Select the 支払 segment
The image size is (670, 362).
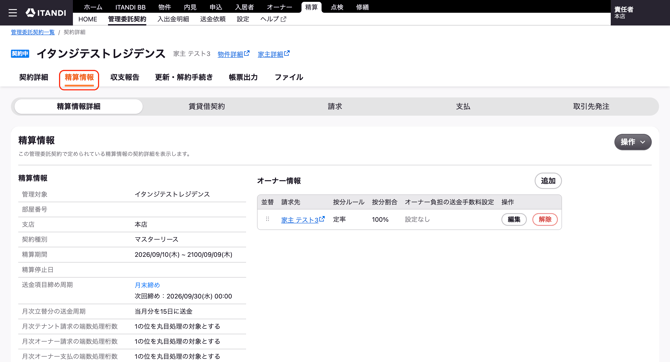click(463, 106)
